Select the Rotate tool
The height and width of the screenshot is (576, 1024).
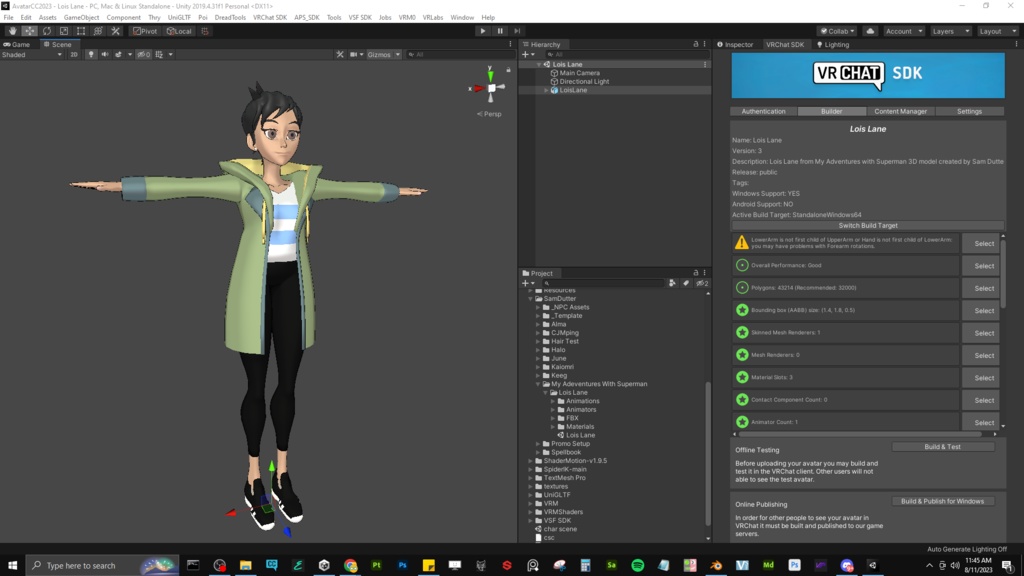47,31
